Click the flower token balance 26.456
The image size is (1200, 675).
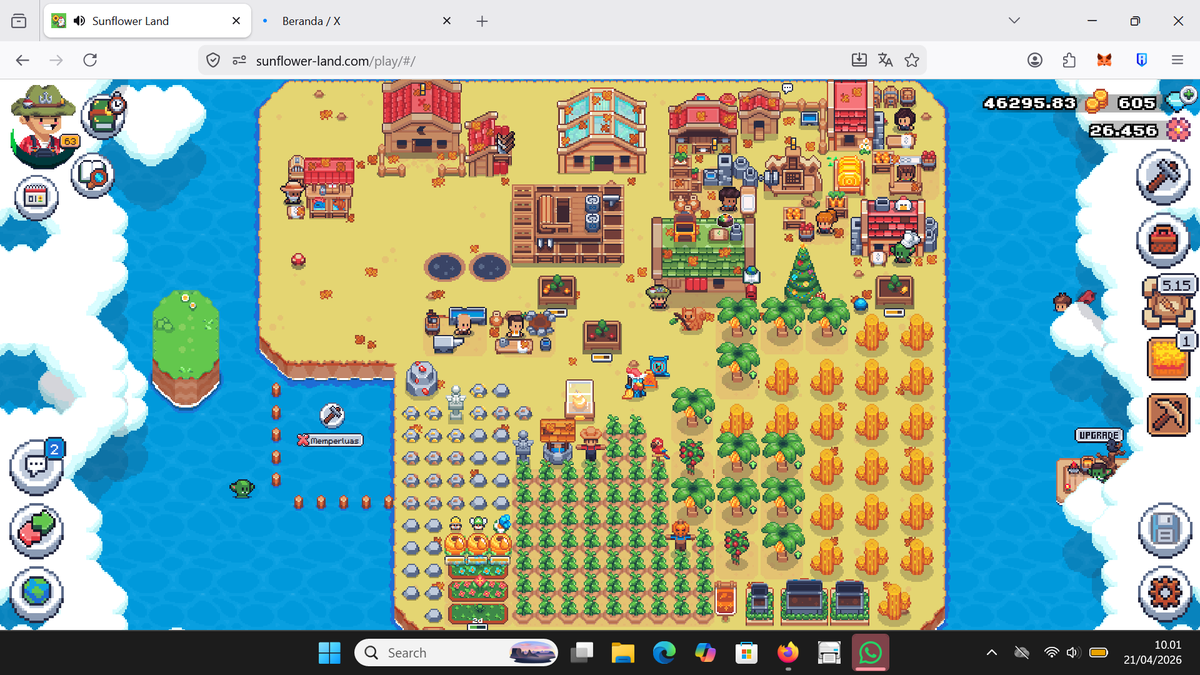point(1124,131)
